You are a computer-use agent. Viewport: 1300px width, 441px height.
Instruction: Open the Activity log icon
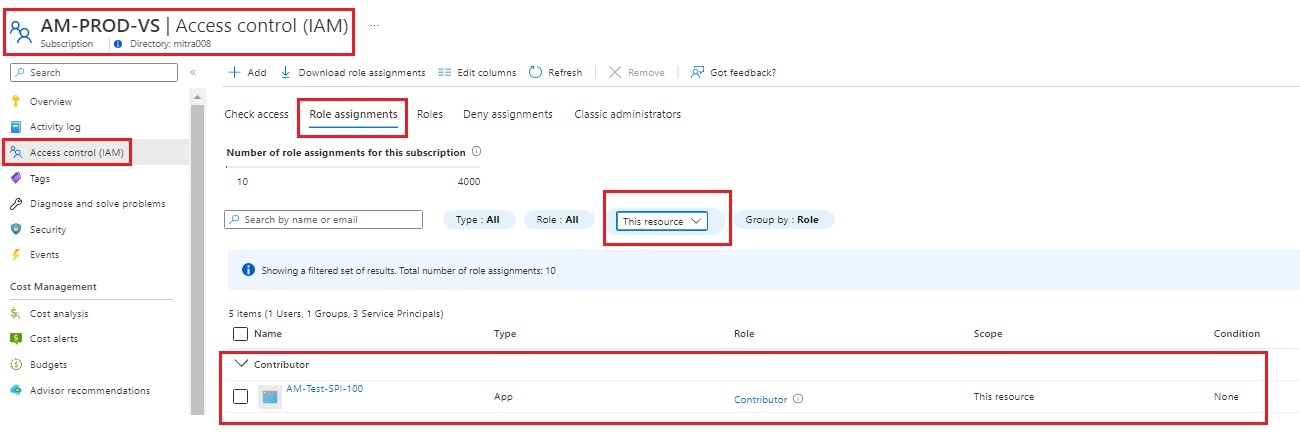coord(16,127)
